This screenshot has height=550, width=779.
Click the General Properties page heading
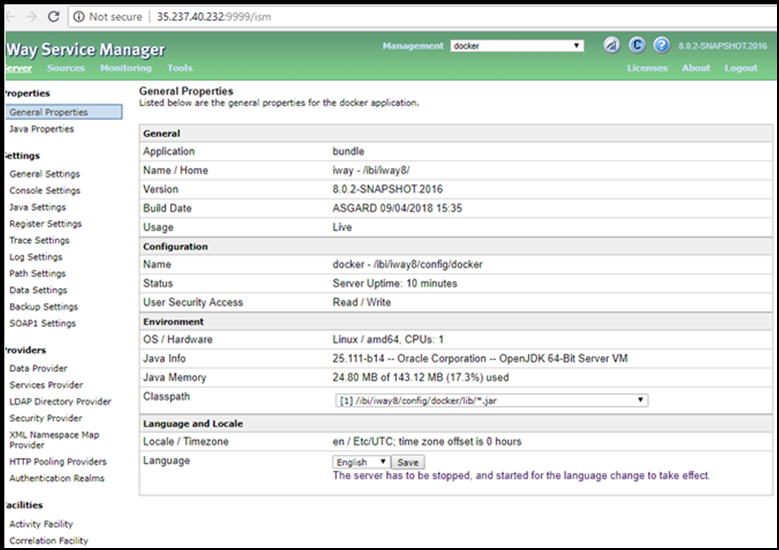point(186,91)
